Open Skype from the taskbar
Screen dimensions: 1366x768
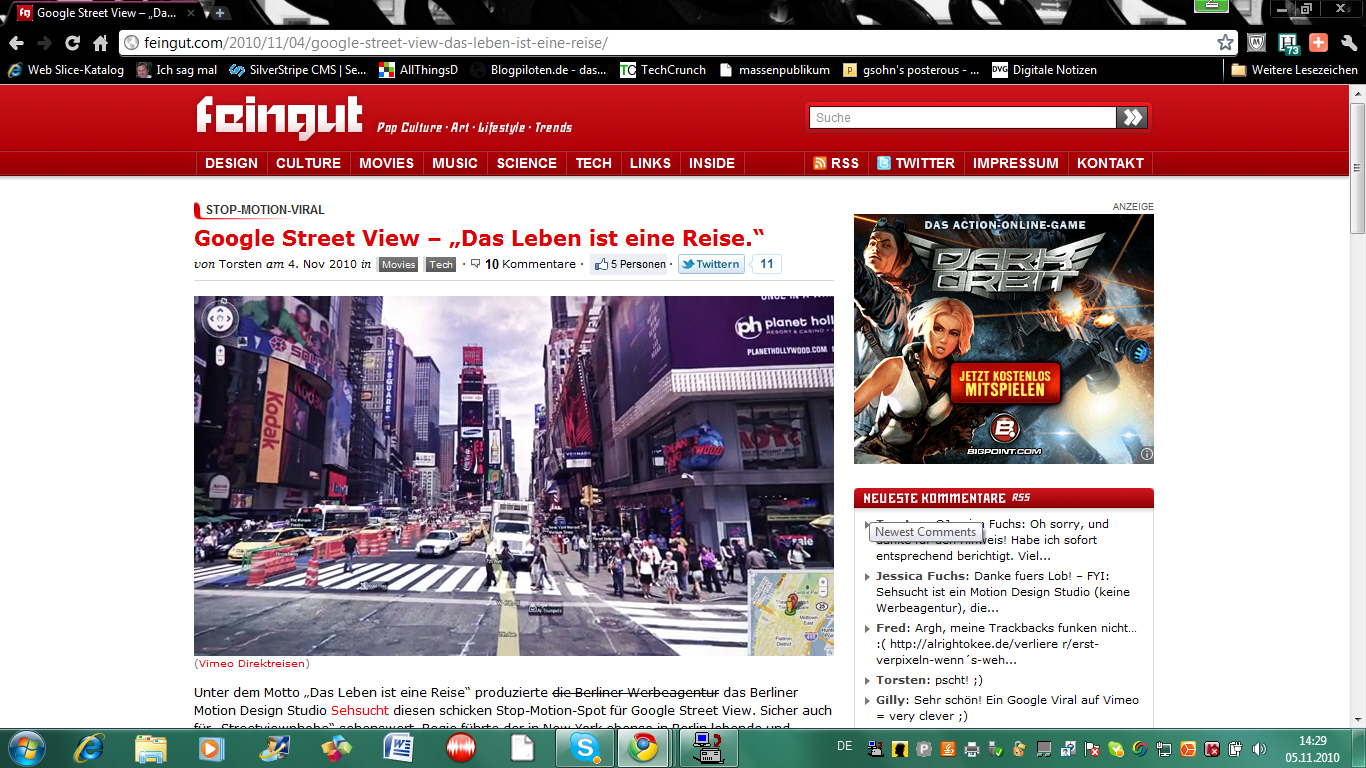(584, 747)
